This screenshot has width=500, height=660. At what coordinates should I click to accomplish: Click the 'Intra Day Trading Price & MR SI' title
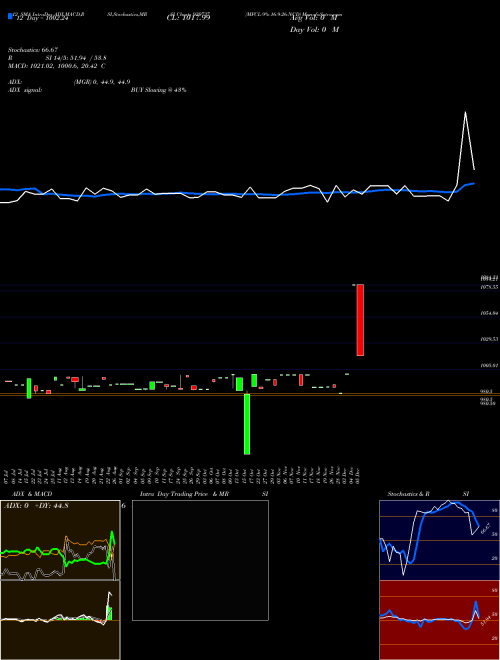(204, 494)
